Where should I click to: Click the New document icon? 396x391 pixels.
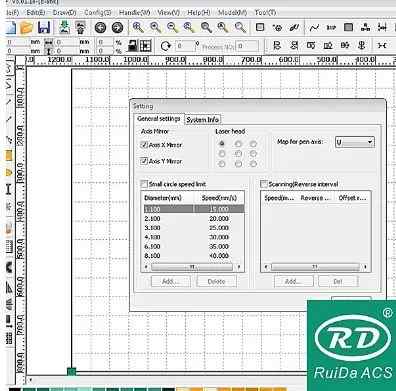coord(11,27)
